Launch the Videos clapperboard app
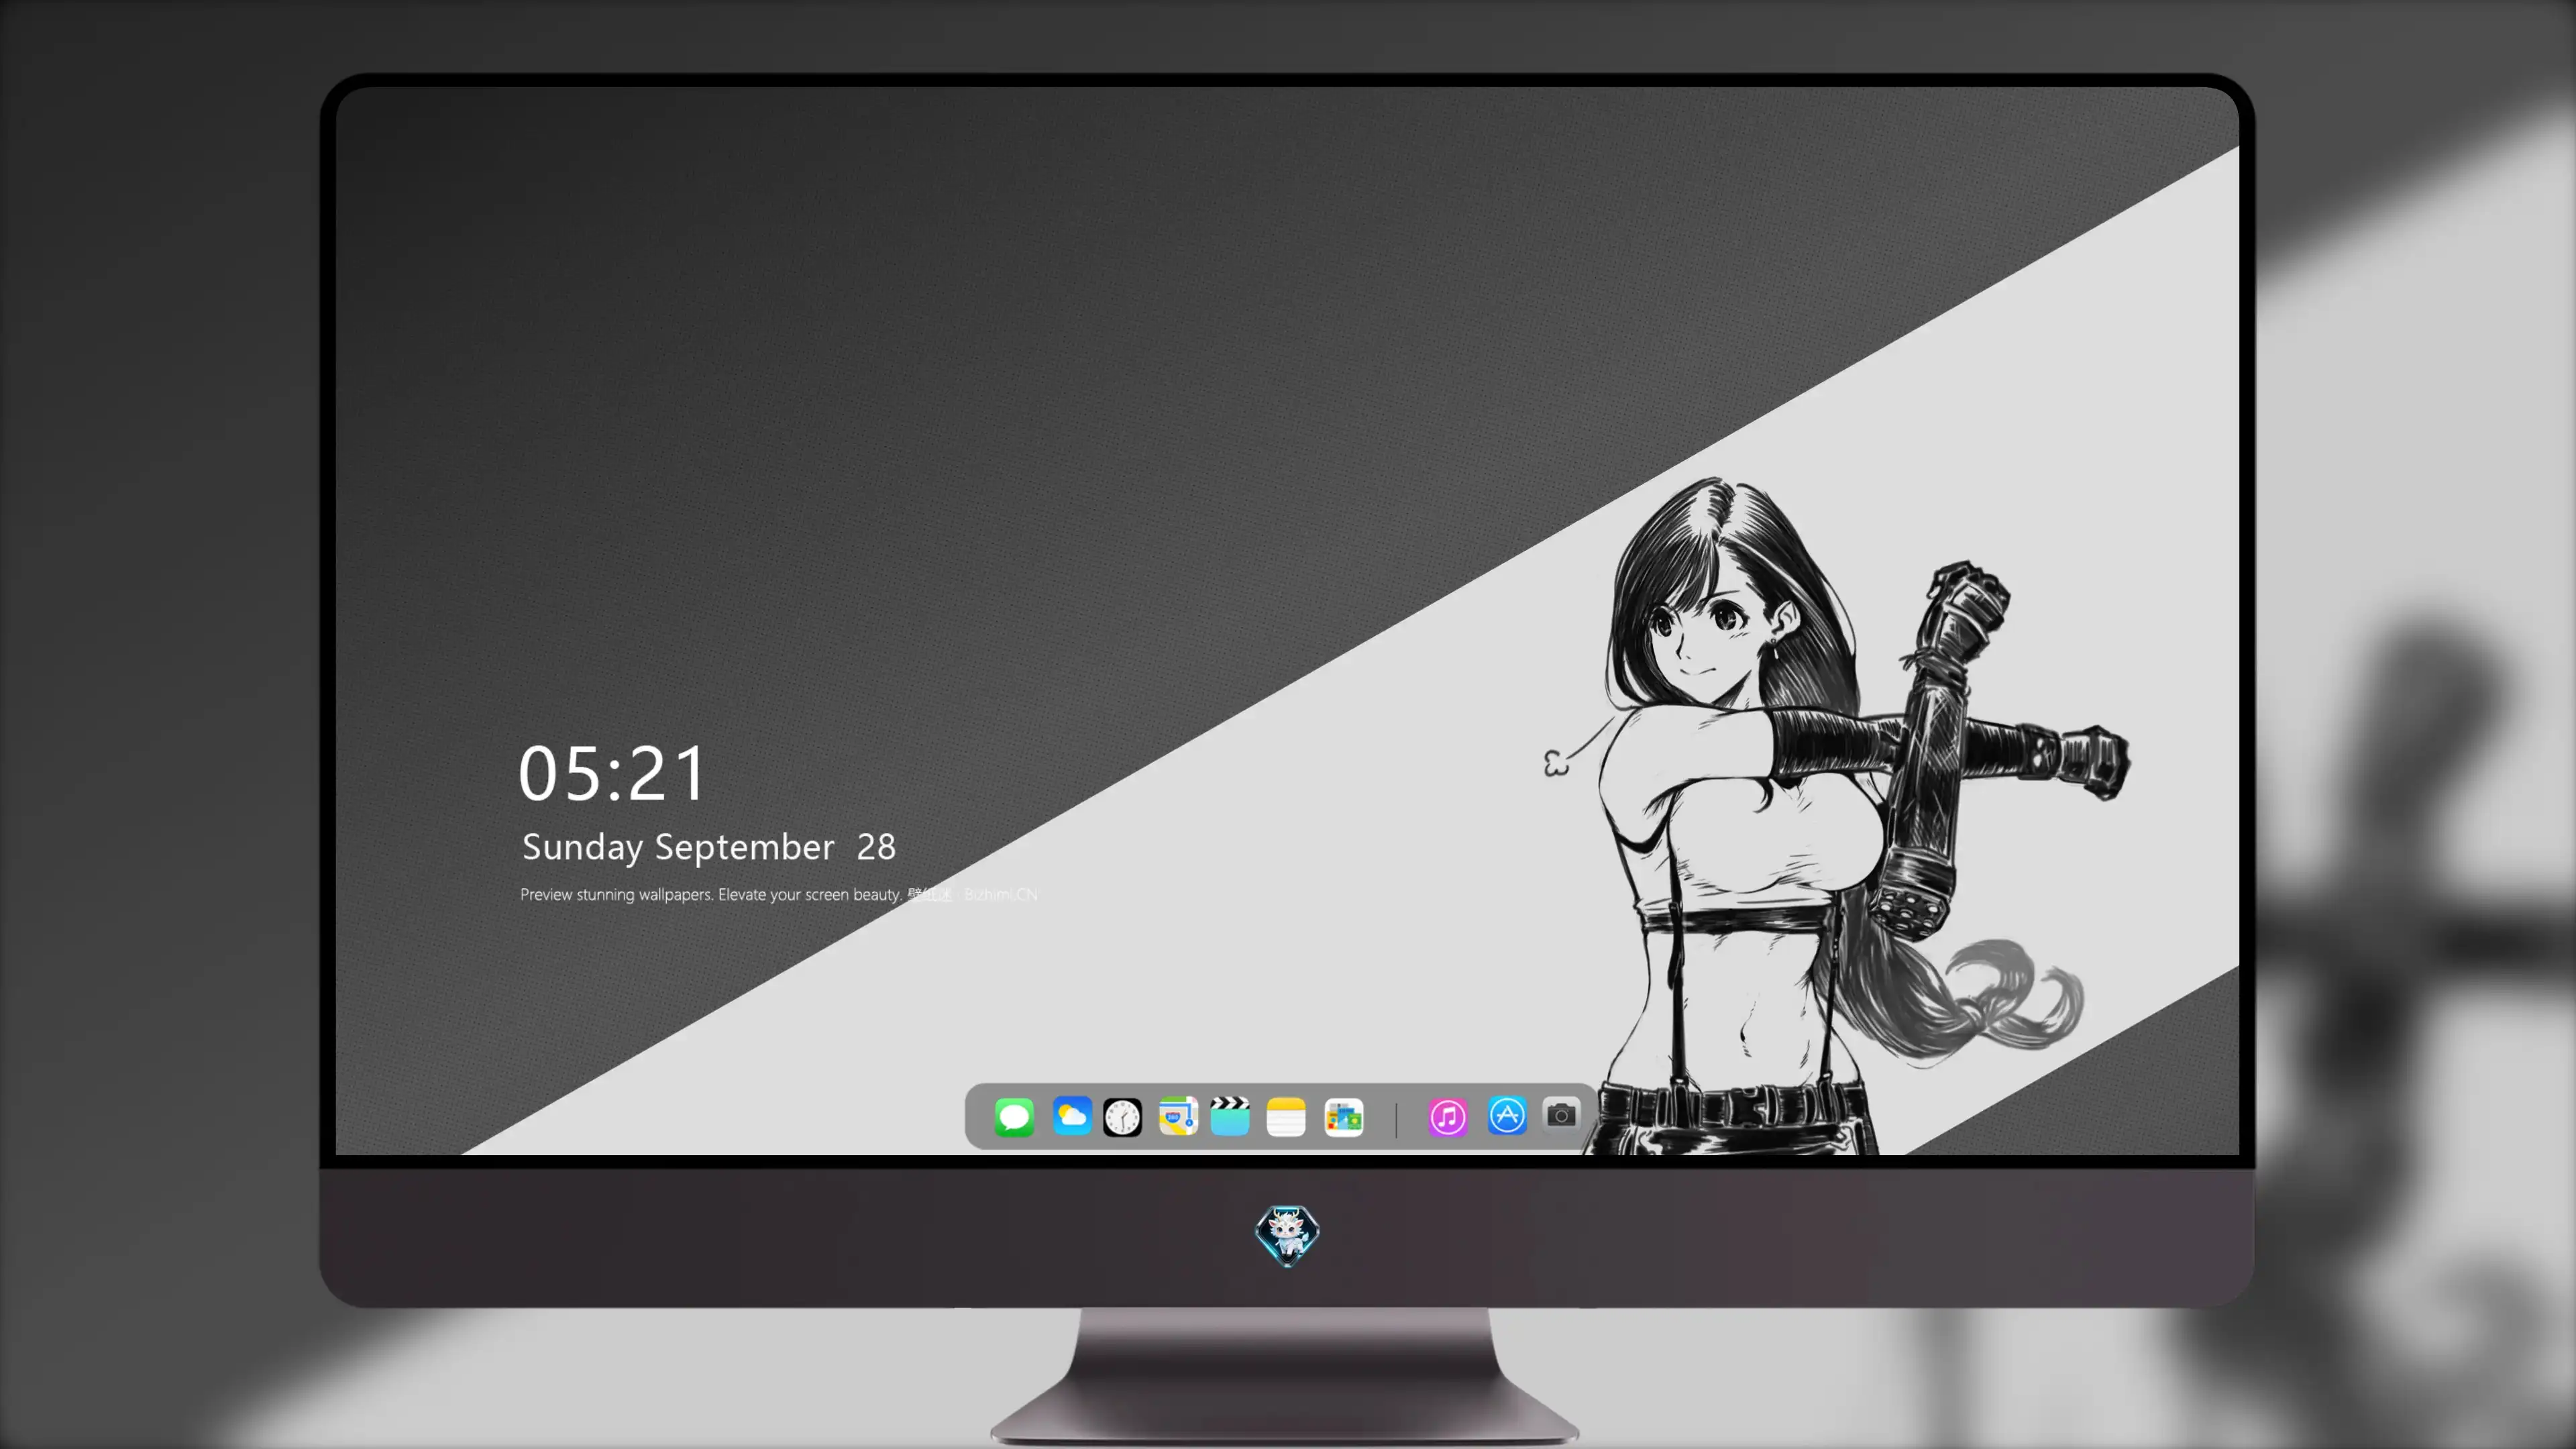This screenshot has height=1449, width=2576. 1230,1117
